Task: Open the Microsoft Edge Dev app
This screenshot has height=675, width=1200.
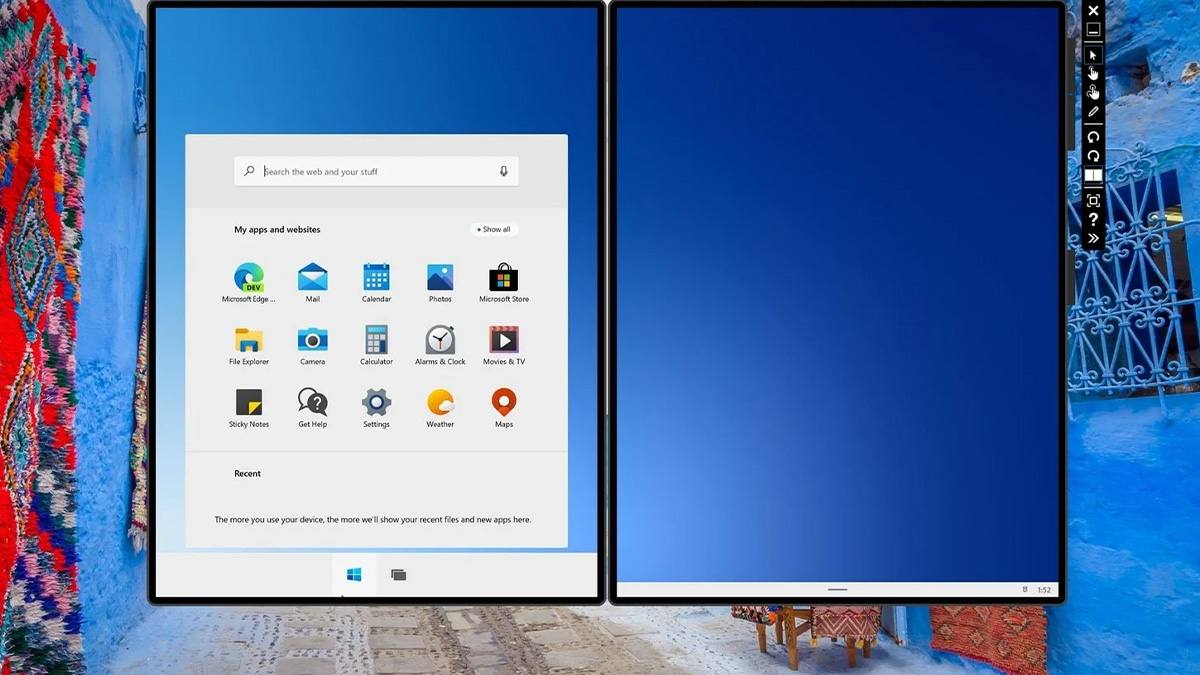Action: [x=248, y=278]
